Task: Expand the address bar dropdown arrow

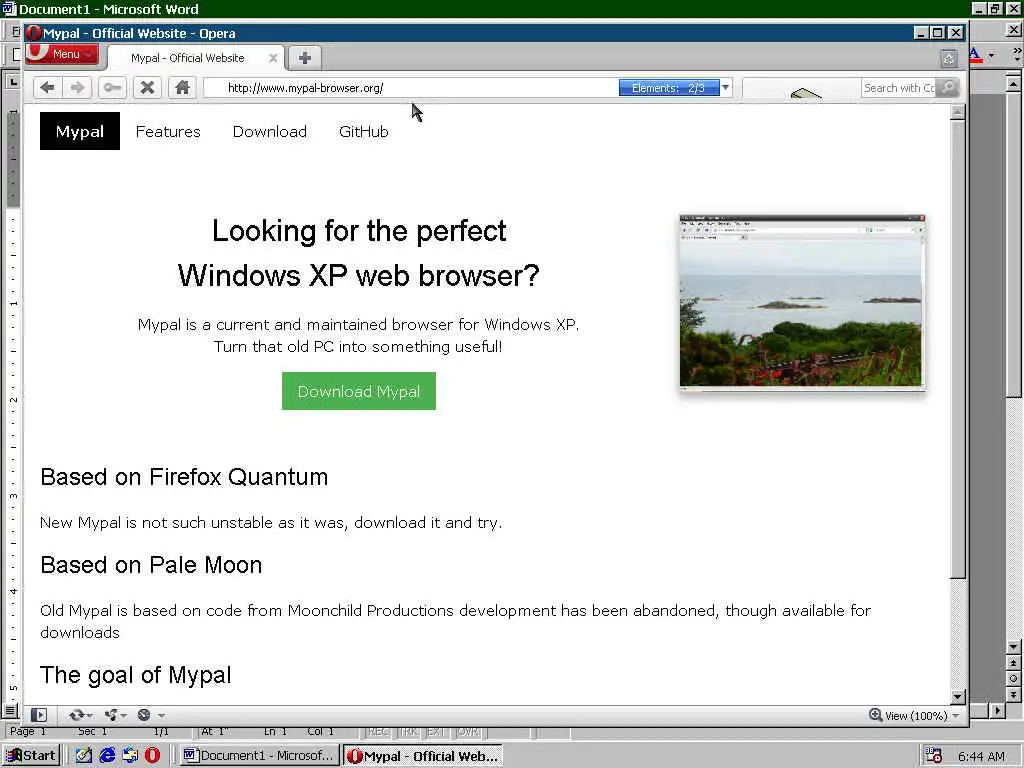Action: pos(726,88)
